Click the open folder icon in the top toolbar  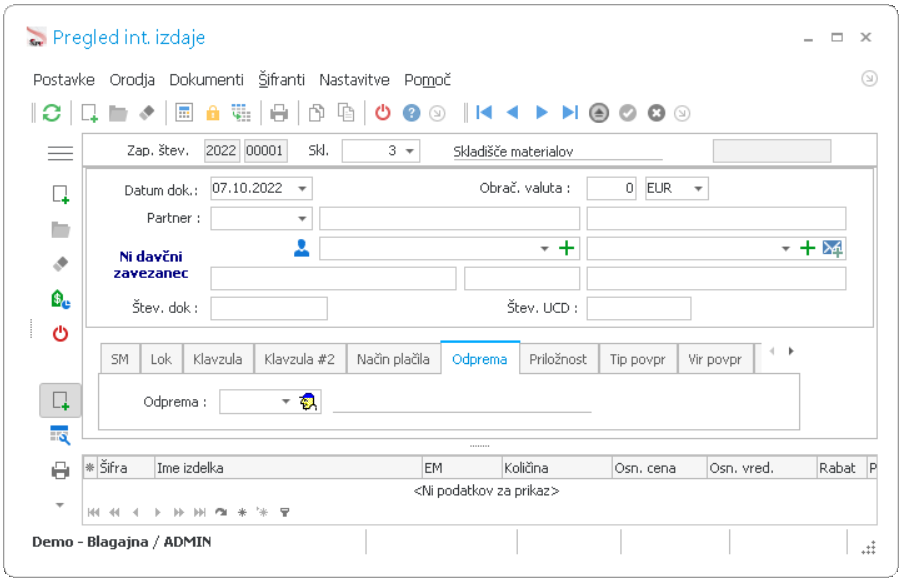point(118,113)
